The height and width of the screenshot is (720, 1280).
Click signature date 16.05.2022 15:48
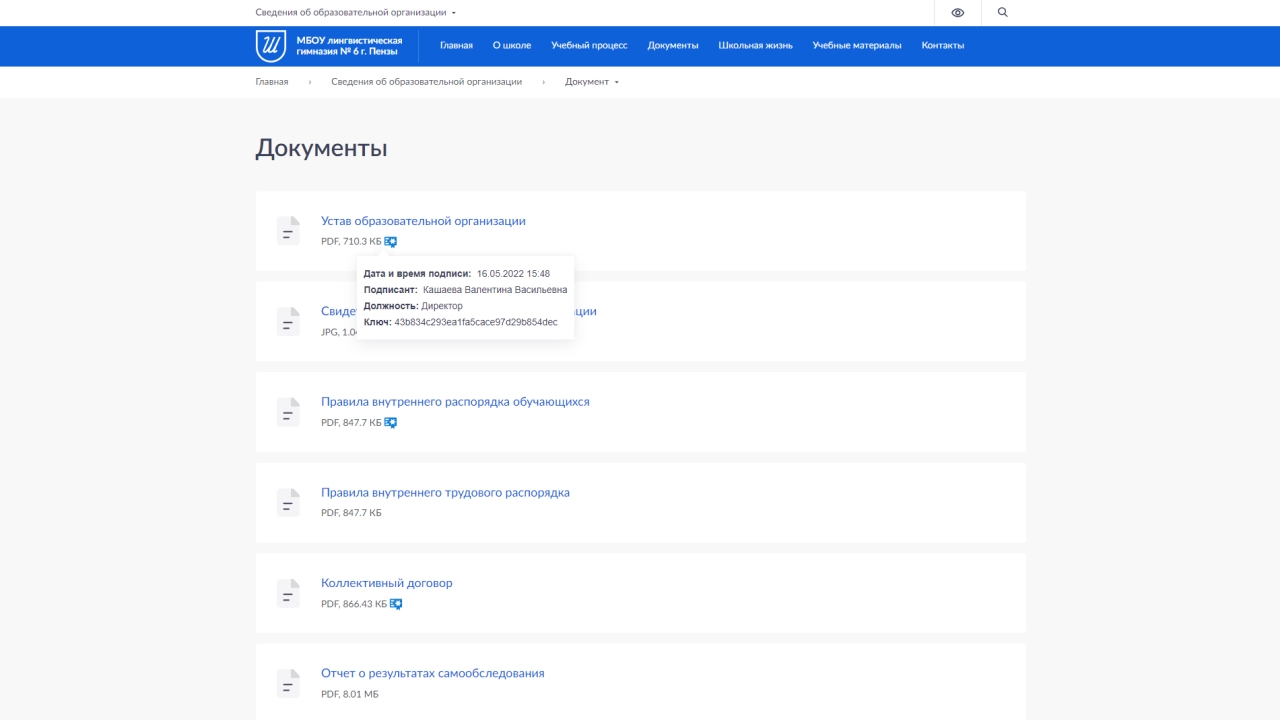pos(513,274)
